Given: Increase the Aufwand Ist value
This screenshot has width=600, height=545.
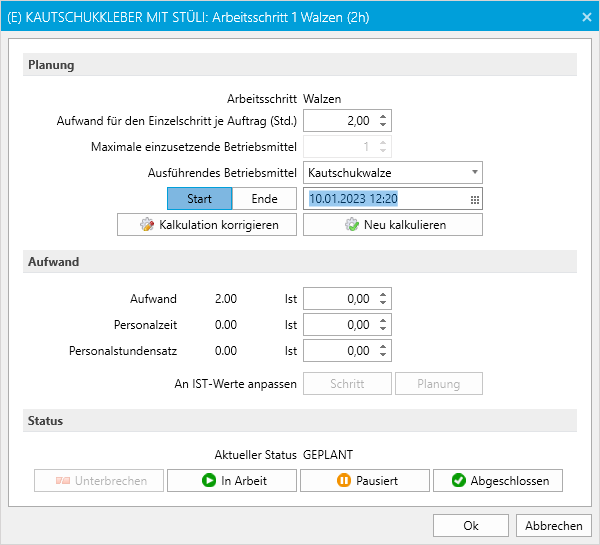Looking at the screenshot, I should click(384, 294).
